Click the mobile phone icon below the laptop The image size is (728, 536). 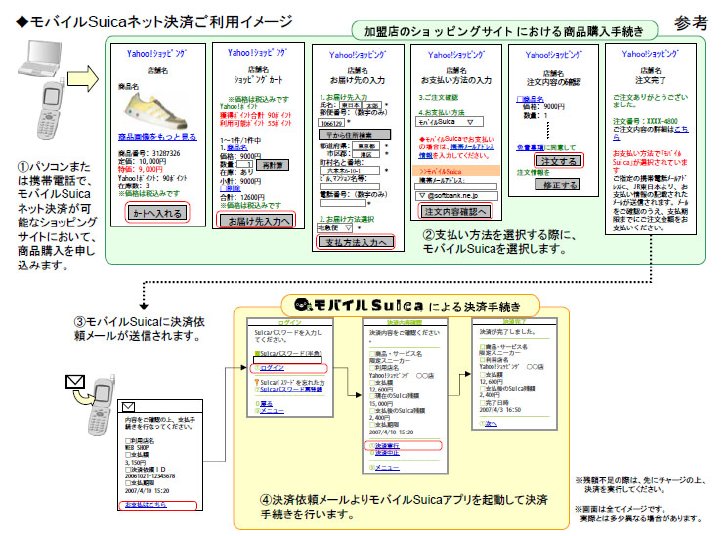(51, 110)
